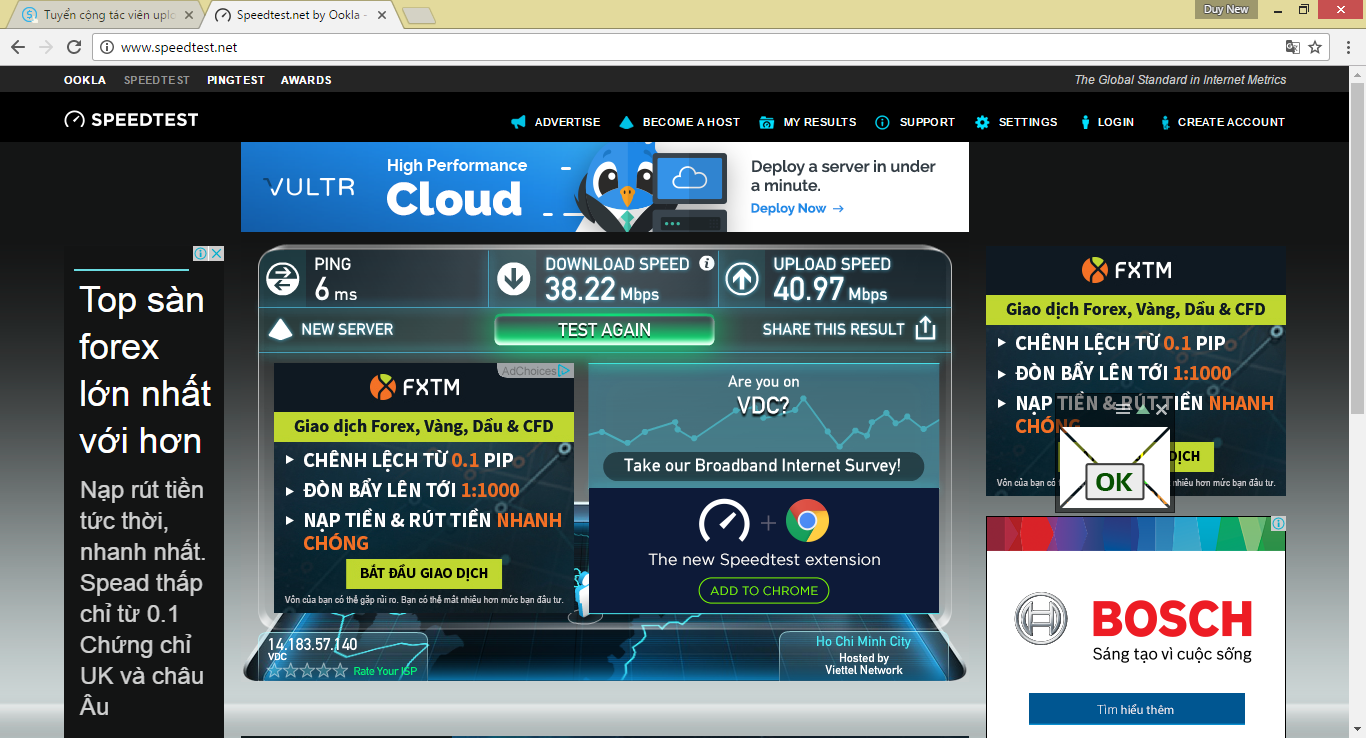Reload the Speedtest page
This screenshot has height=738, width=1366.
(x=74, y=47)
